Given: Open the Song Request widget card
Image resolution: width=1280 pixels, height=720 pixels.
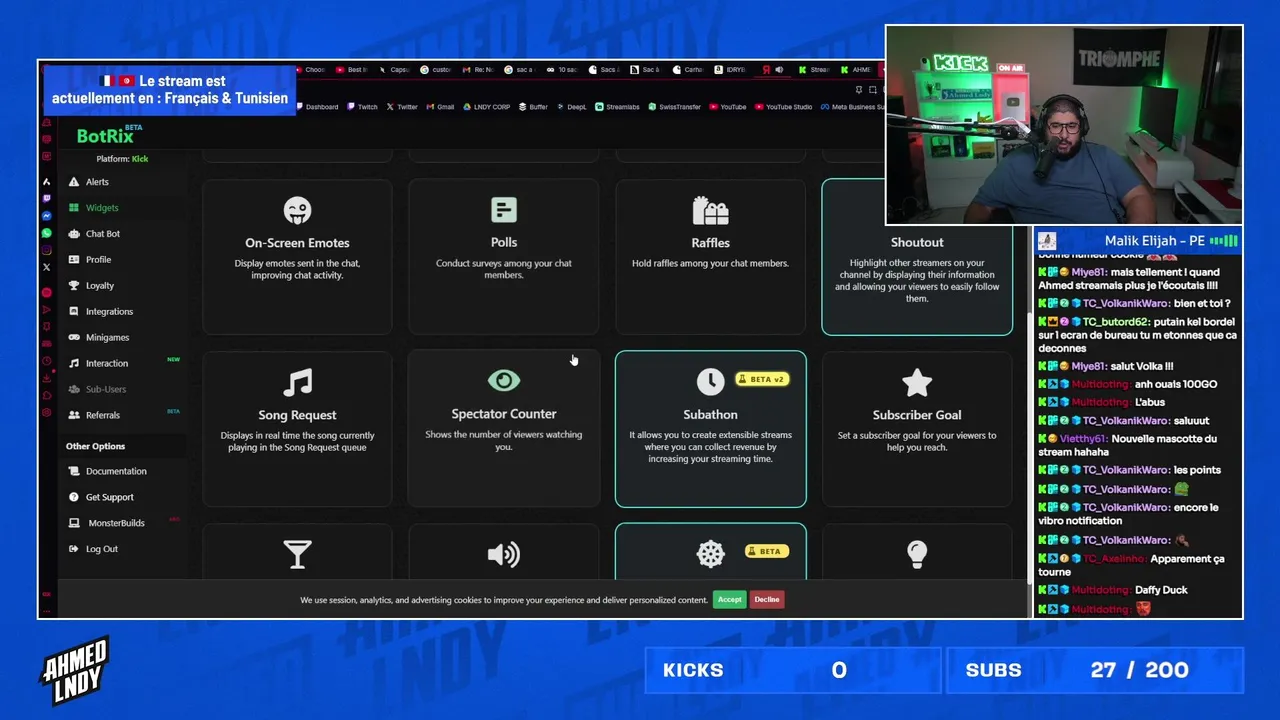Looking at the screenshot, I should [x=297, y=429].
